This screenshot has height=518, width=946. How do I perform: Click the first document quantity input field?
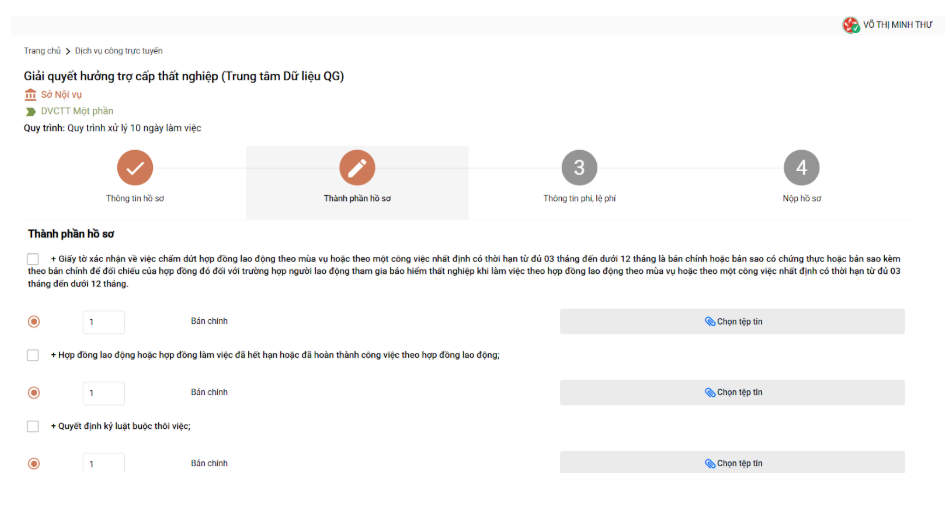(x=103, y=322)
